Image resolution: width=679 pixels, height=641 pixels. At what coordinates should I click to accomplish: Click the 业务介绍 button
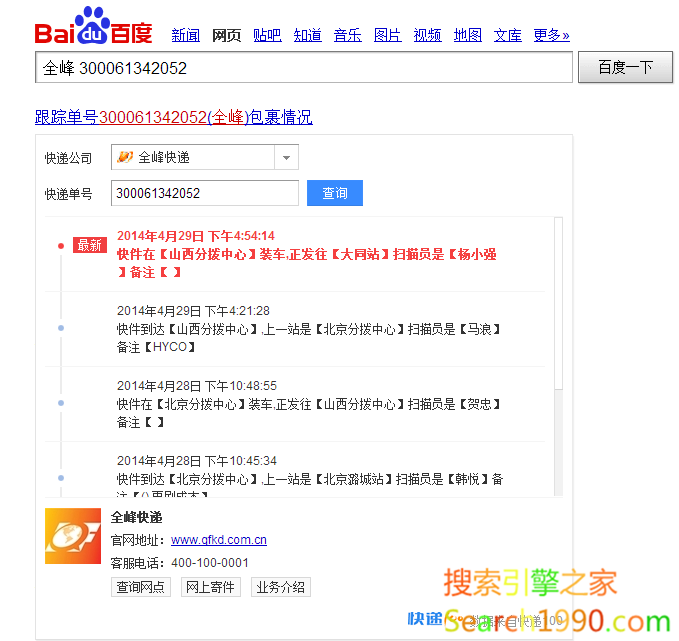coord(281,587)
